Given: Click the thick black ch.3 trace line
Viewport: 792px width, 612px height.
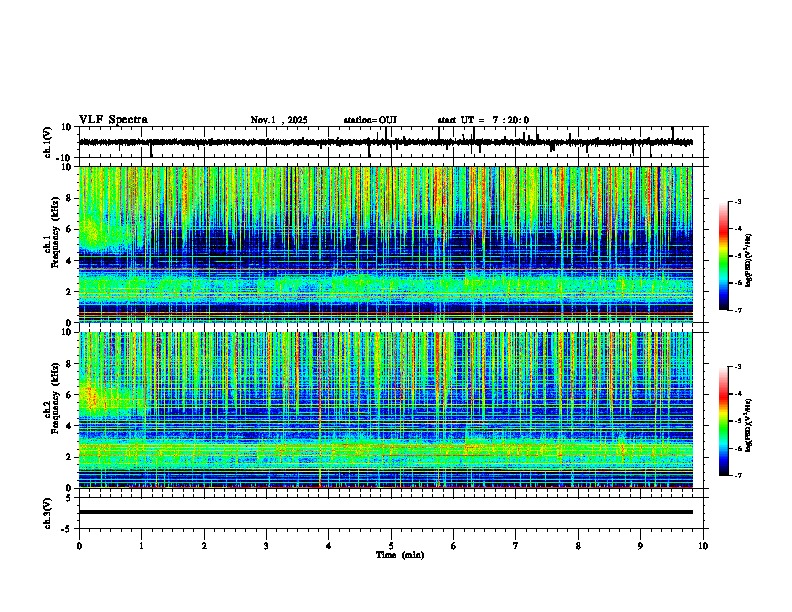Looking at the screenshot, I should [385, 512].
